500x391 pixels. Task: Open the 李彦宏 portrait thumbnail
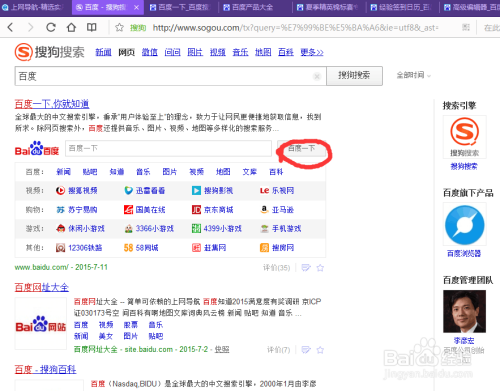point(465,311)
